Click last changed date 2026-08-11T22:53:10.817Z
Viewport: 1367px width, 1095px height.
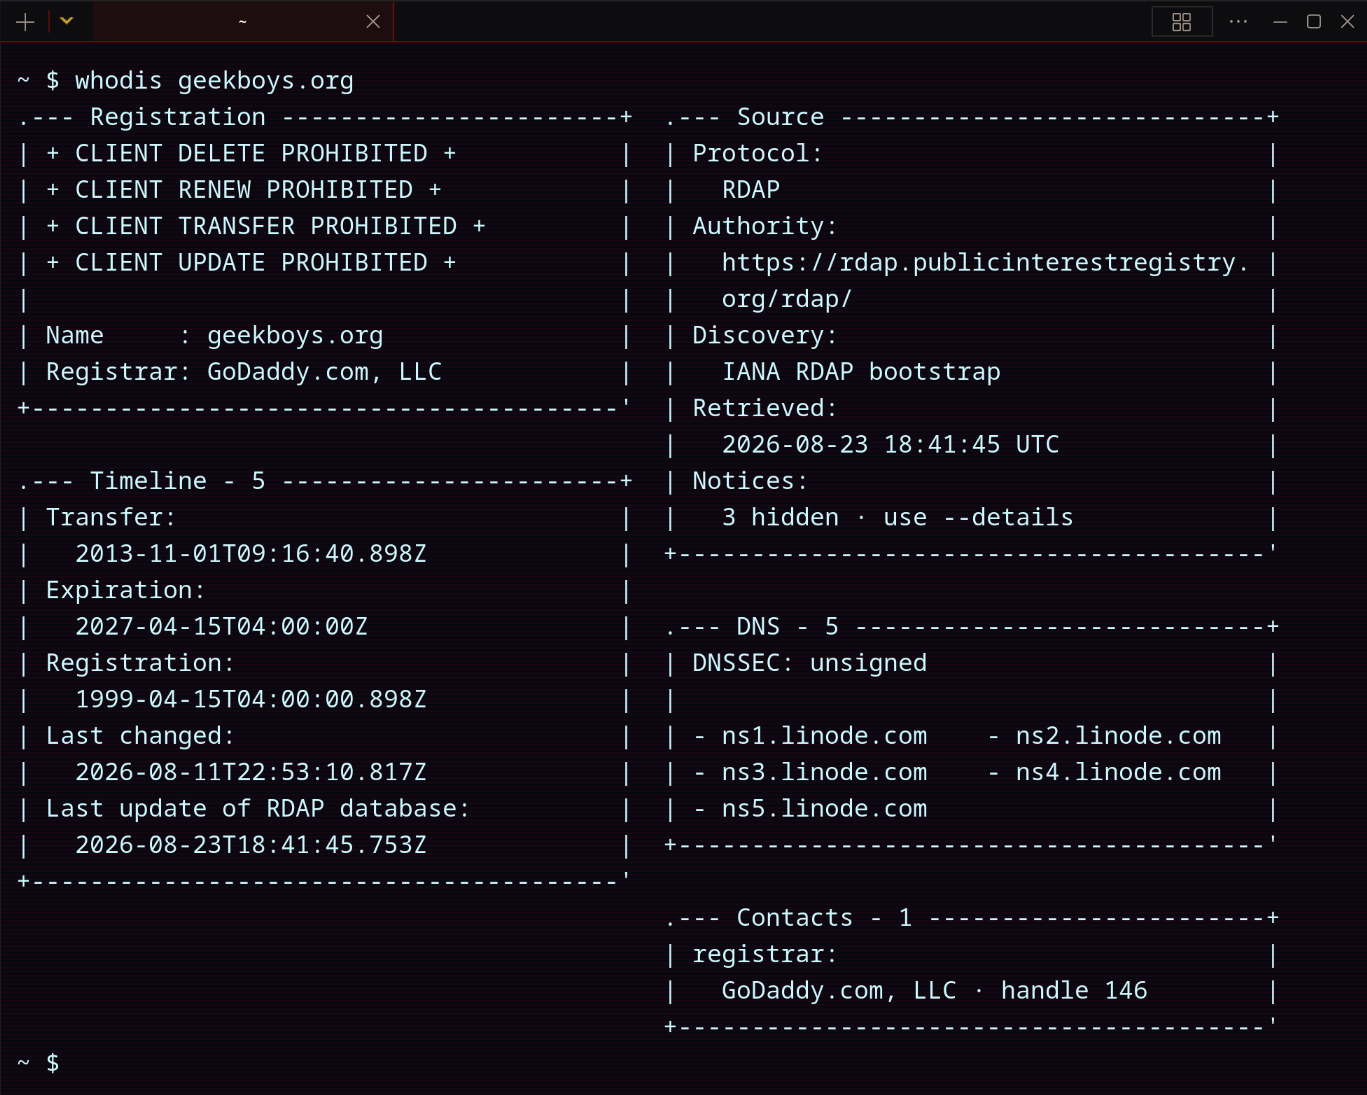[x=251, y=773]
